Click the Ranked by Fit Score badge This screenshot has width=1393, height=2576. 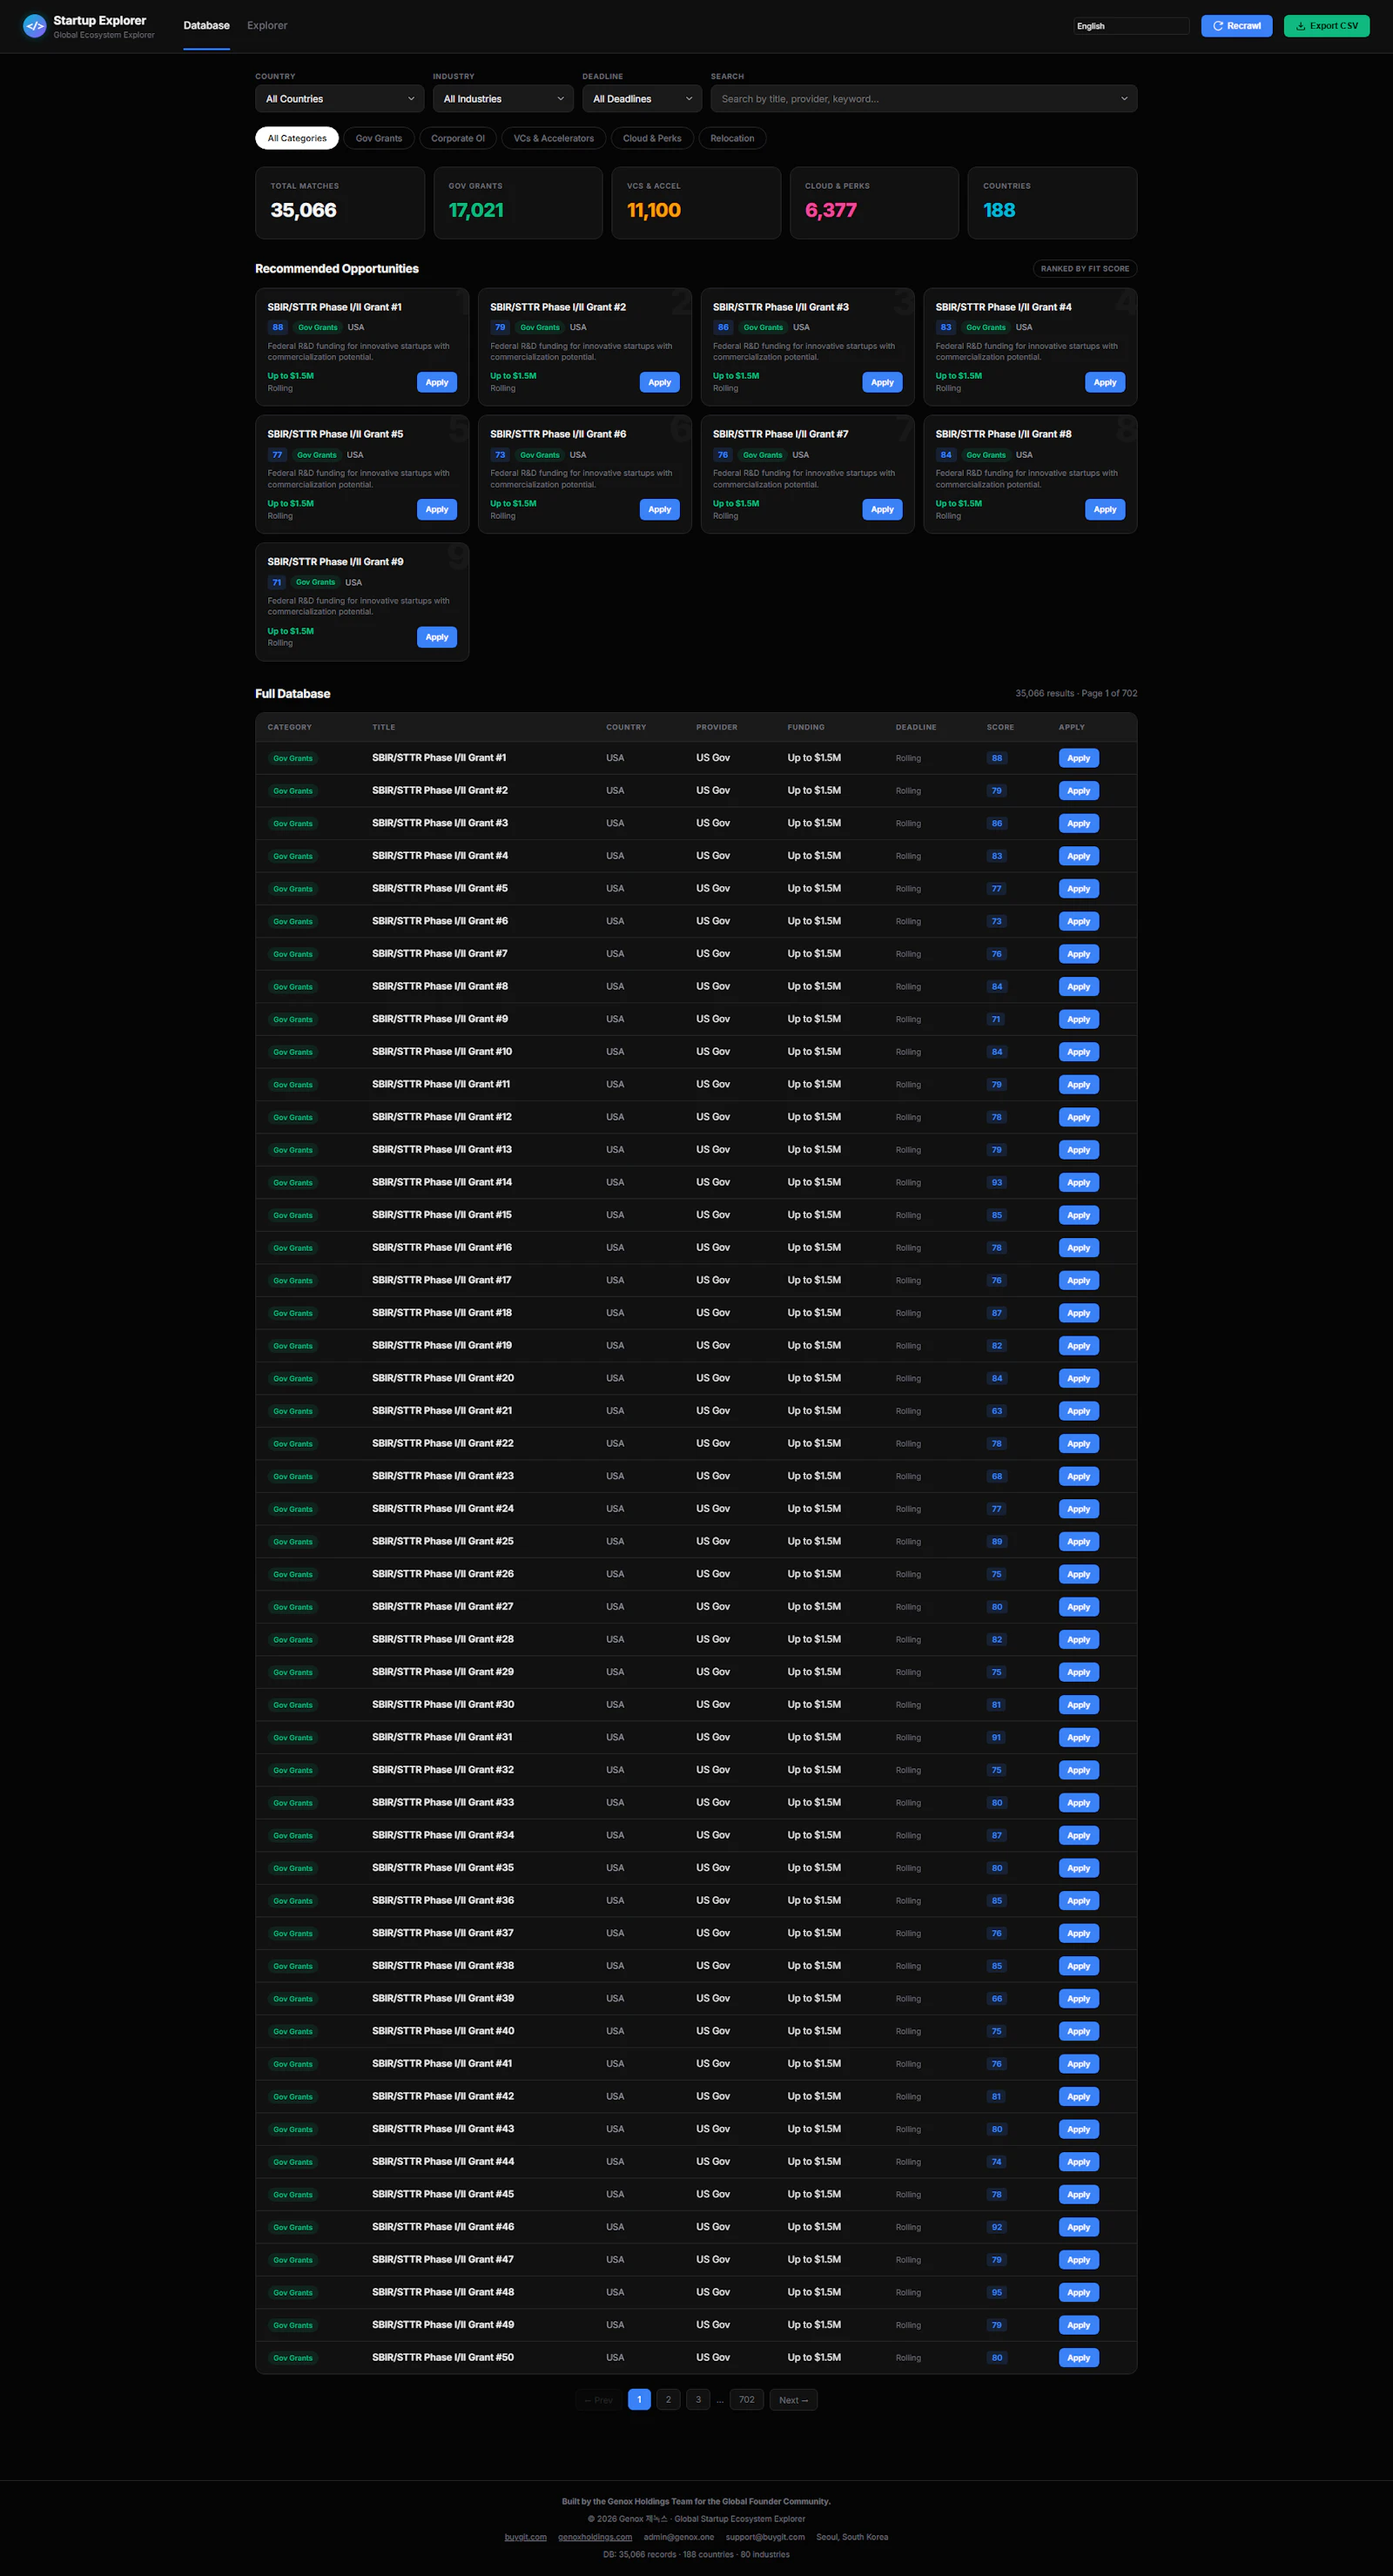(1085, 268)
